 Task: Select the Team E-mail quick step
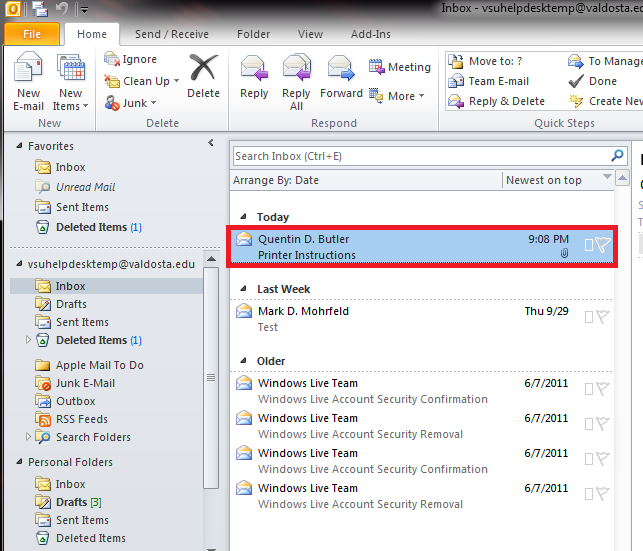488,81
